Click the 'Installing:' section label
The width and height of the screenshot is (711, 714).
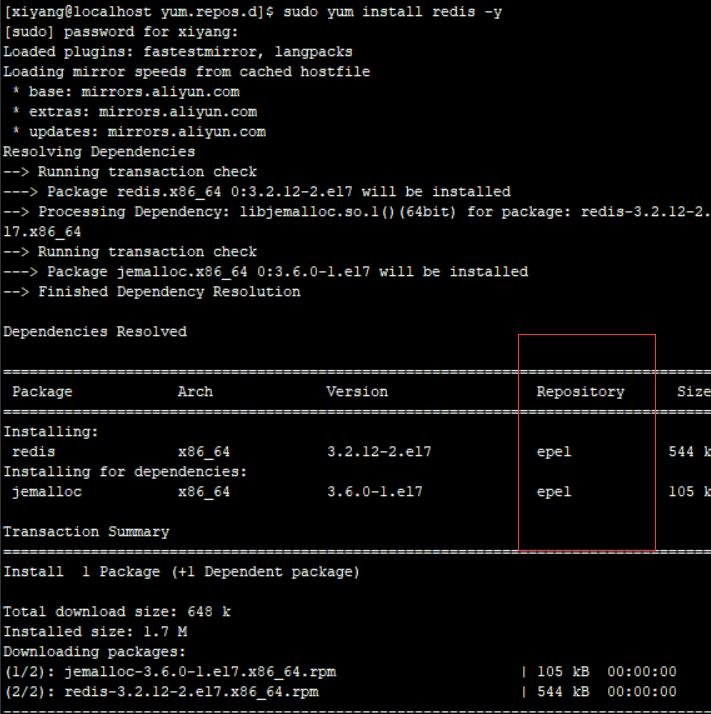pos(51,432)
